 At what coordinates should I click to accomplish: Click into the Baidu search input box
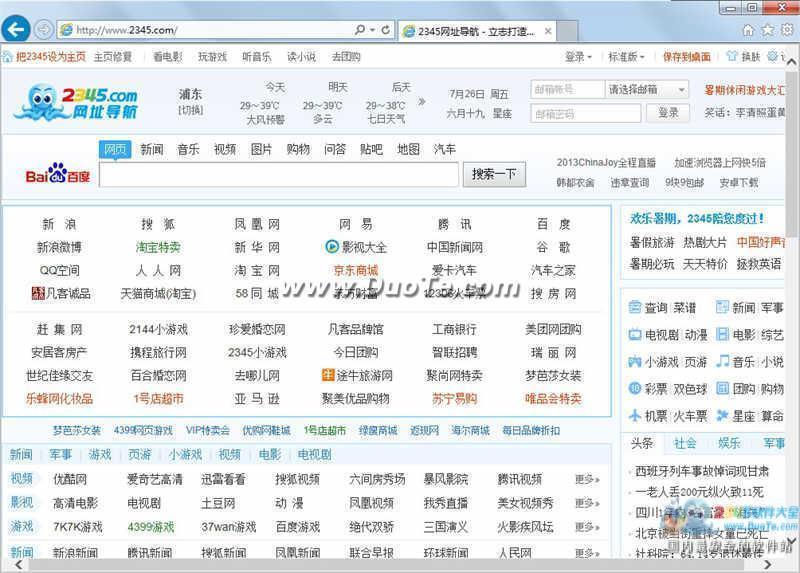coord(279,175)
